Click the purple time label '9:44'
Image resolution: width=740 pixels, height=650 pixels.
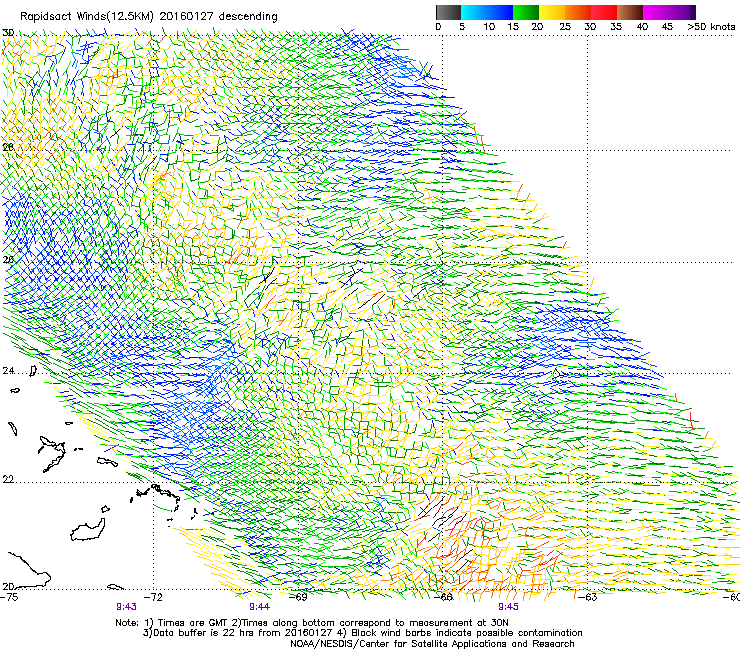260,607
